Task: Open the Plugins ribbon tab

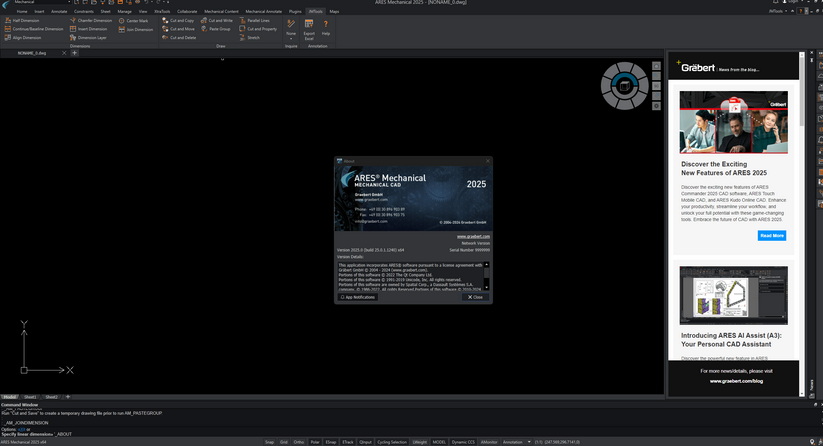Action: pos(295,11)
